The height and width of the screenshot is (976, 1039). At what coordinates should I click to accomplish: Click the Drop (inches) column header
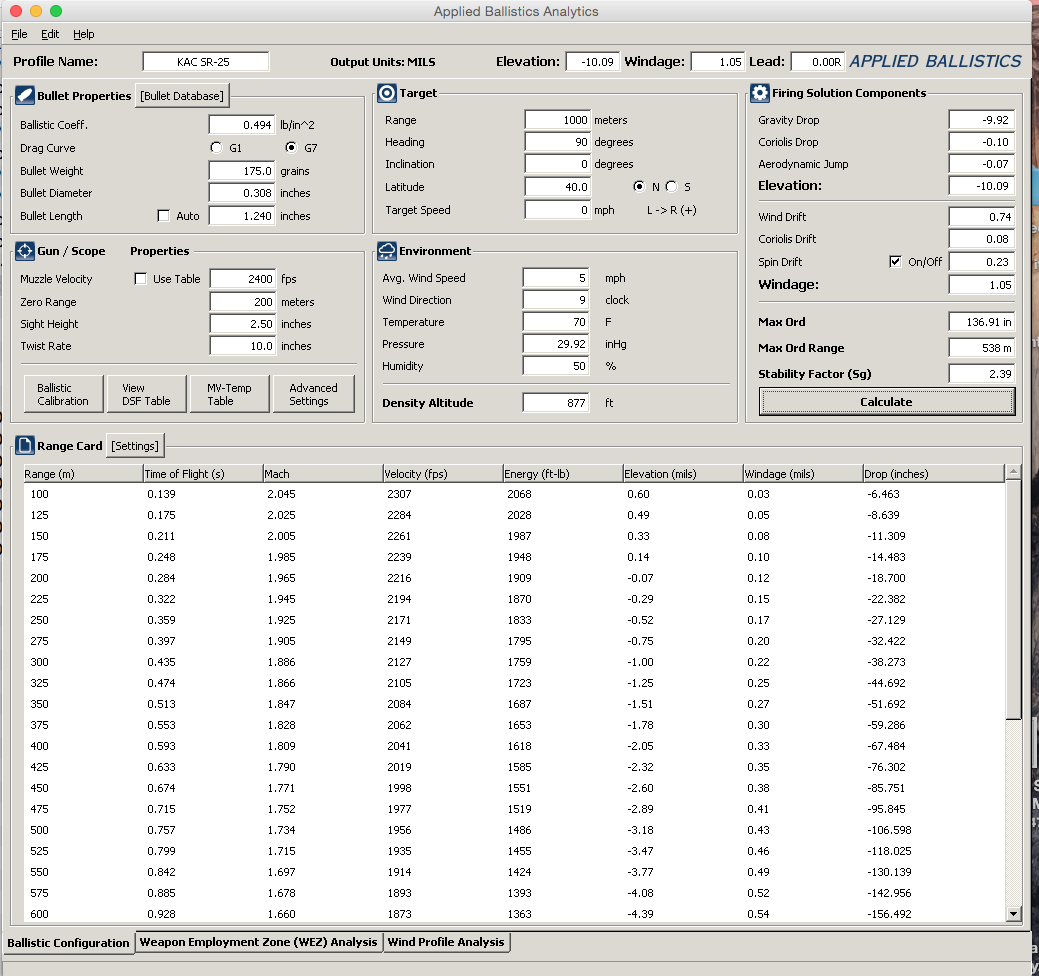[933, 473]
